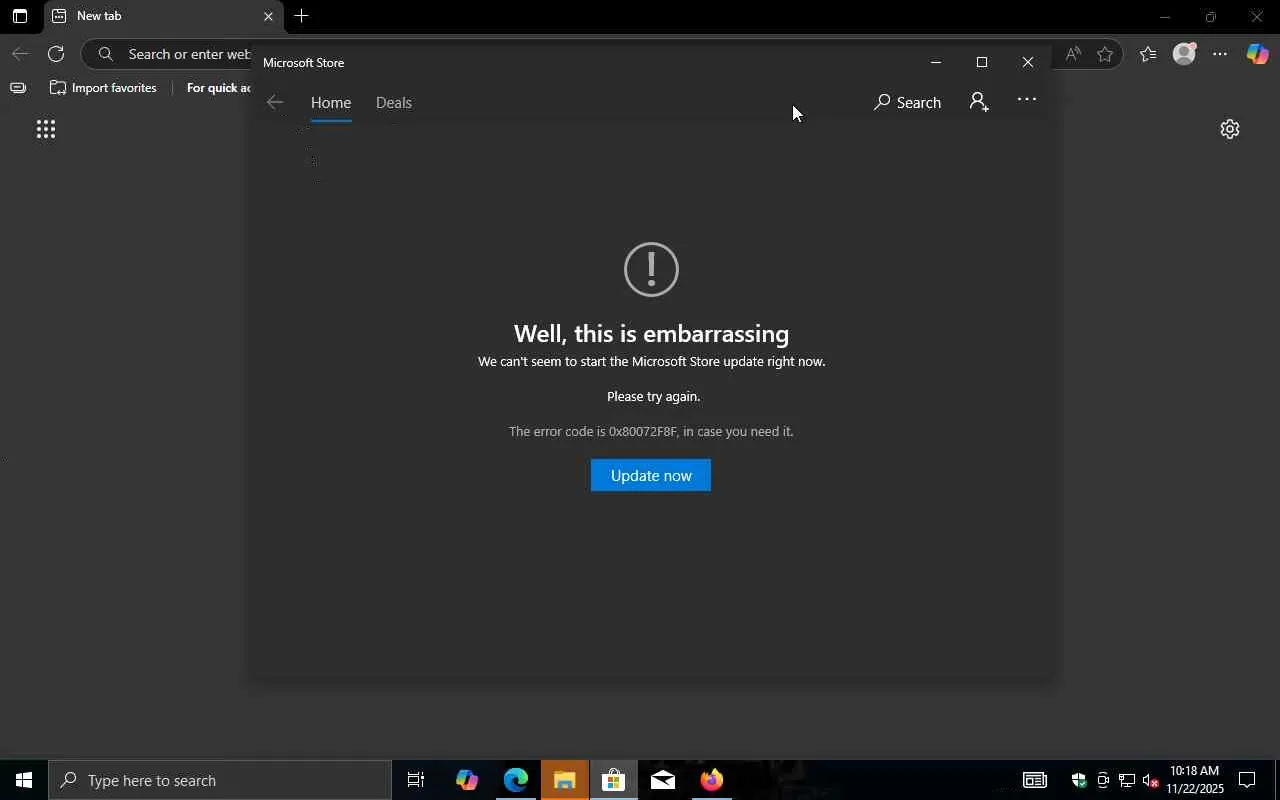Click the muted volume tray icon
The width and height of the screenshot is (1280, 800).
[x=1151, y=780]
